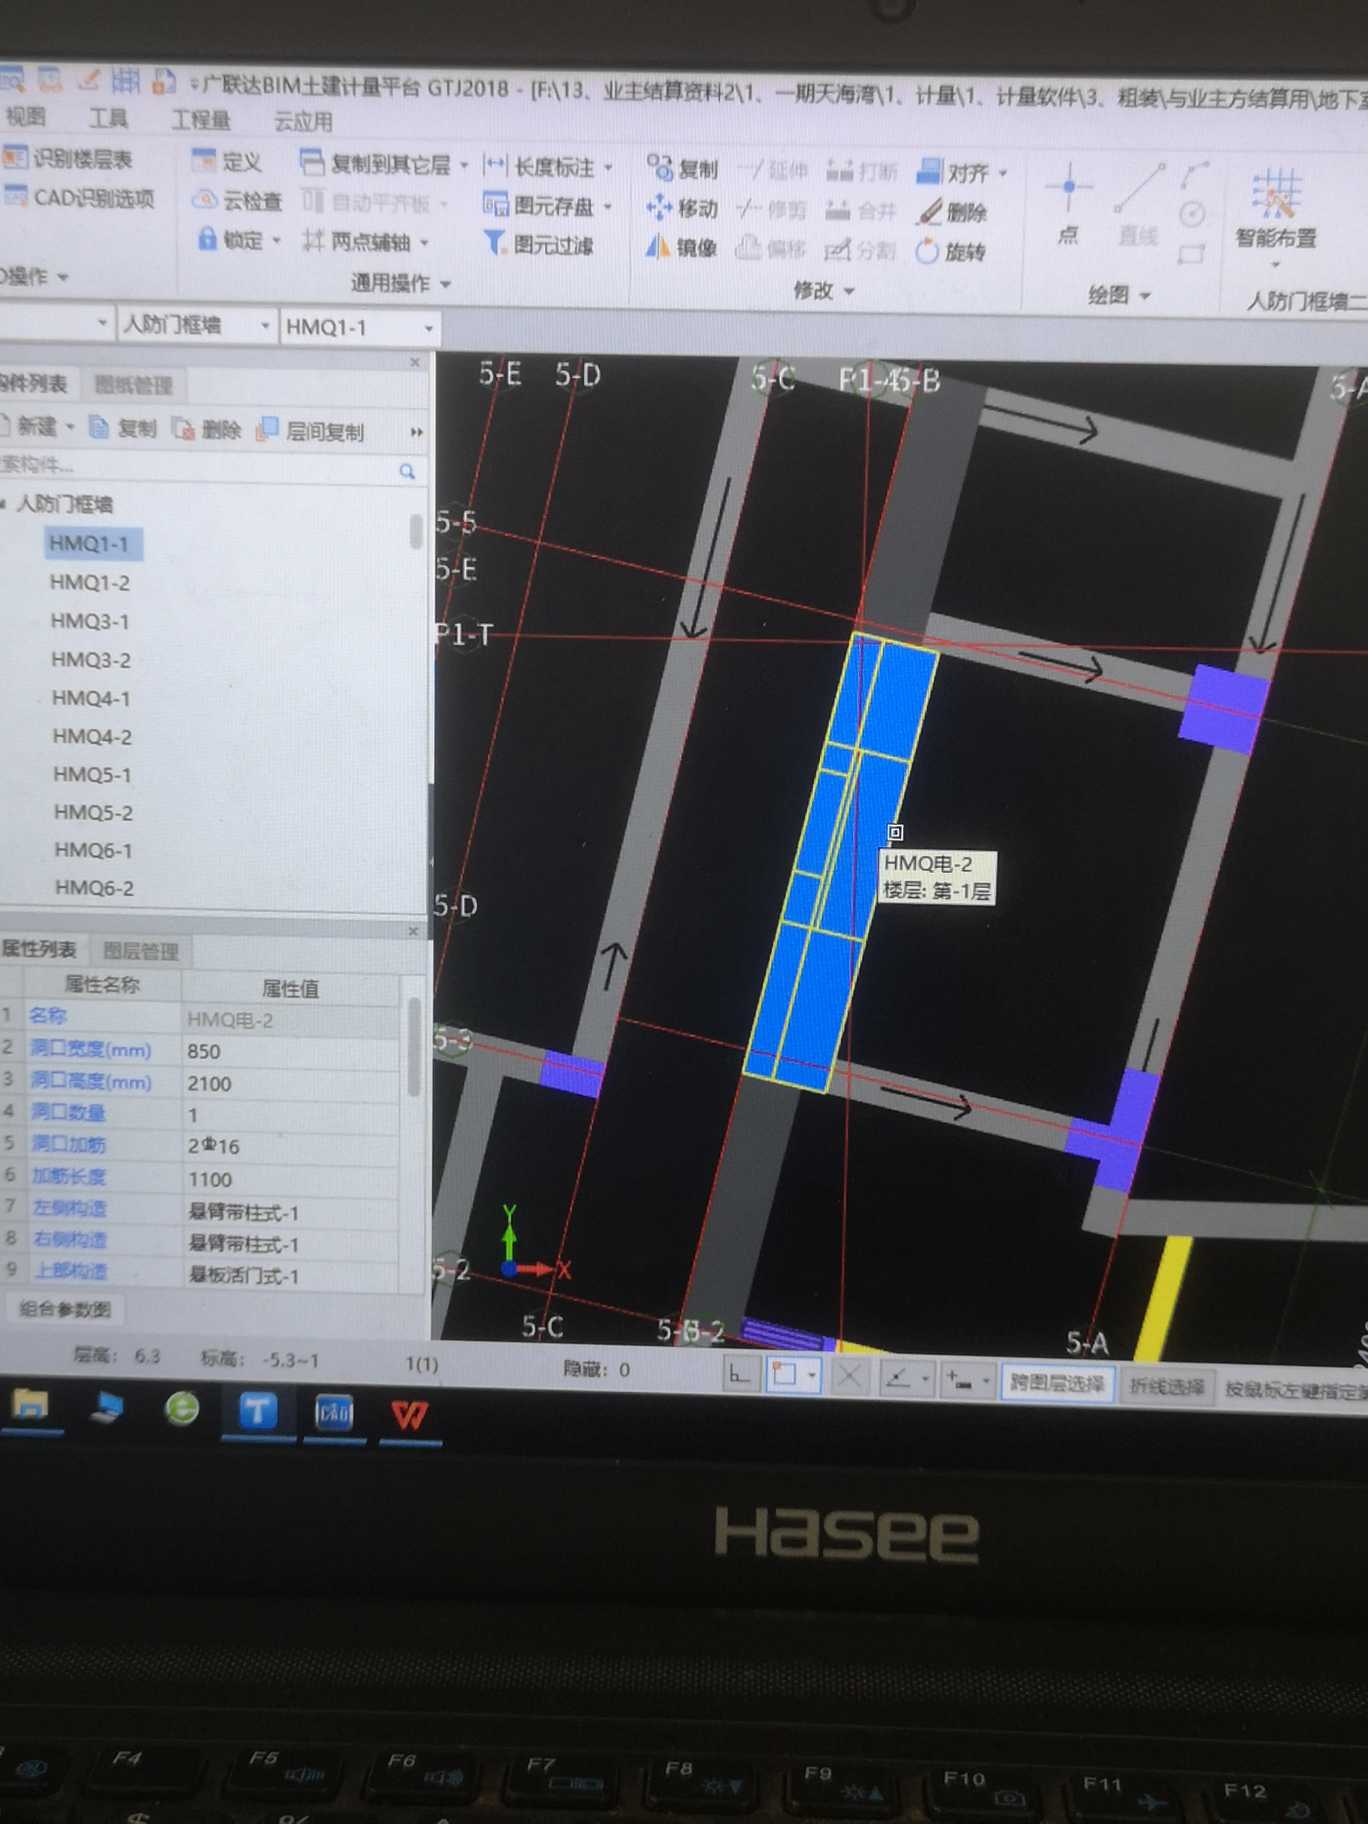
Task: Click the 识别楼层表 tool icon
Action: (15, 158)
